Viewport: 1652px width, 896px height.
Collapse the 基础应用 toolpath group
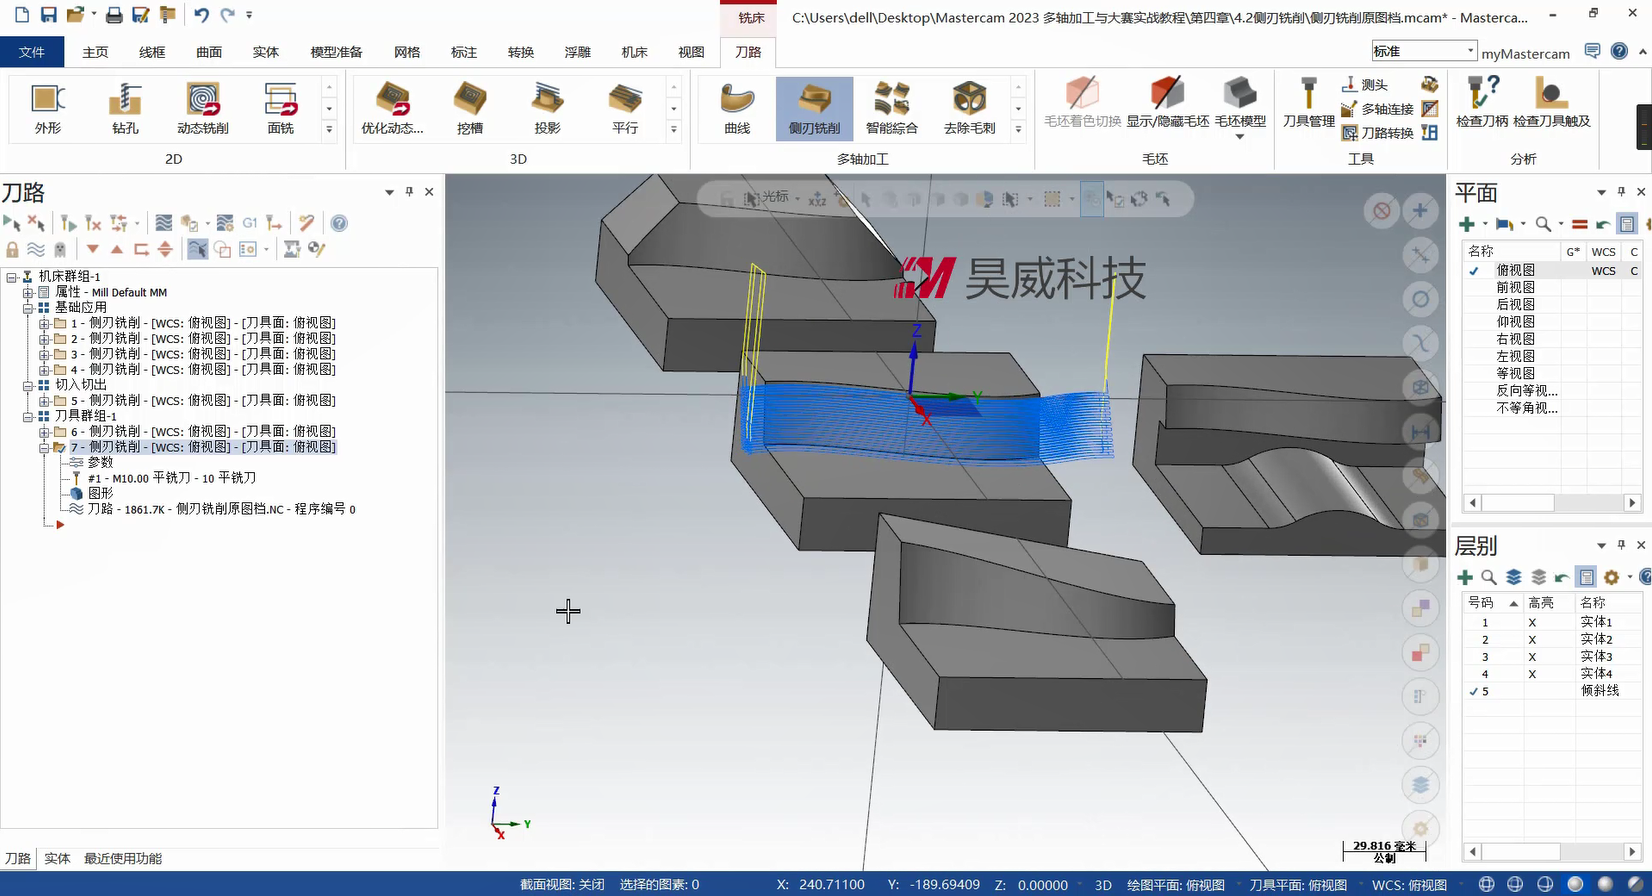28,308
